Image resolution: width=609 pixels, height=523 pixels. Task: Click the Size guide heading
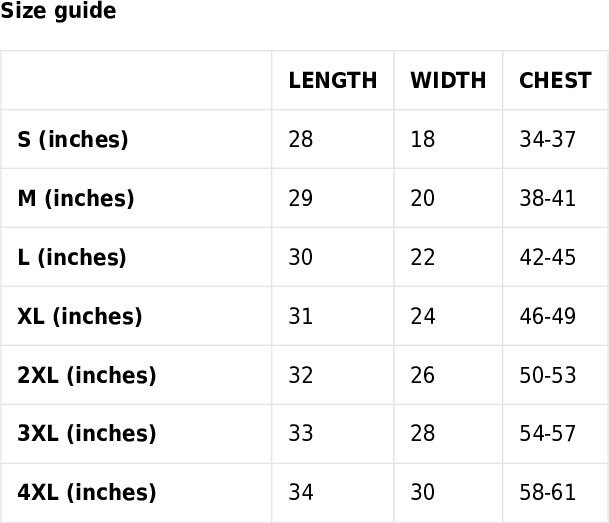[x=58, y=10]
